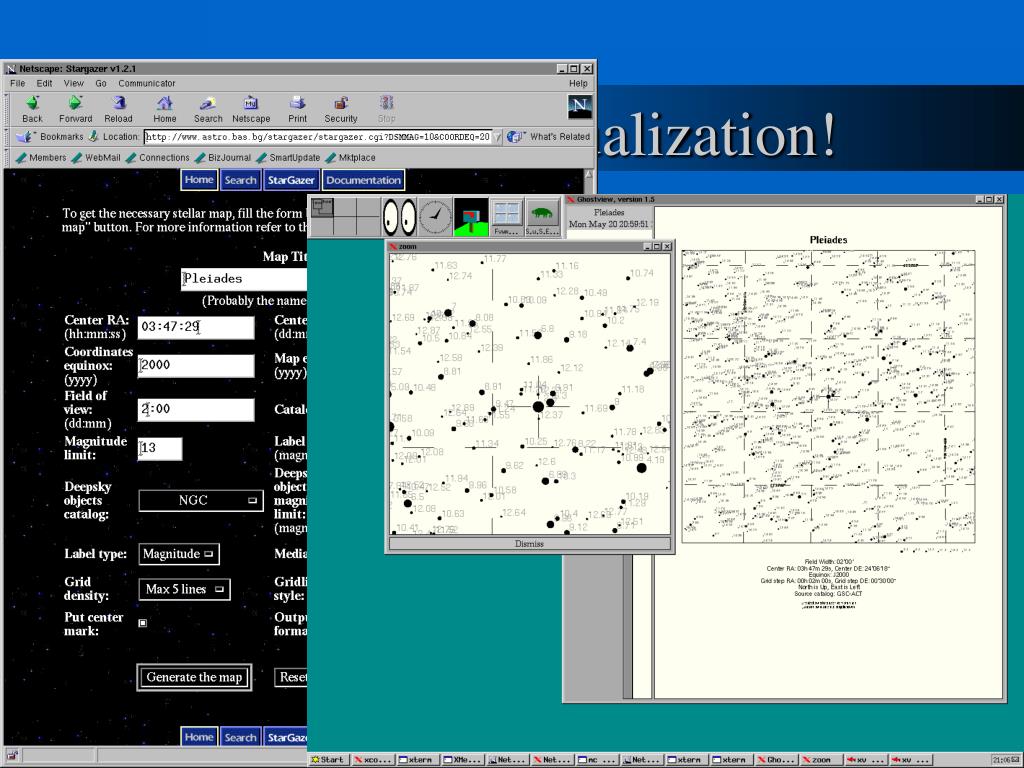Click the Map Title field containing Pleiades

[244, 279]
